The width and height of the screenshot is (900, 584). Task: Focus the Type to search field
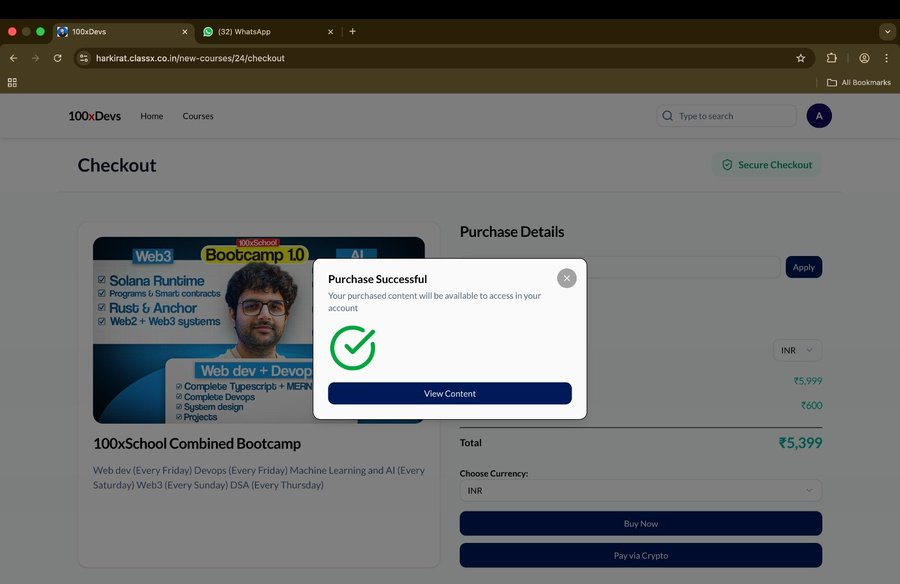coord(726,116)
